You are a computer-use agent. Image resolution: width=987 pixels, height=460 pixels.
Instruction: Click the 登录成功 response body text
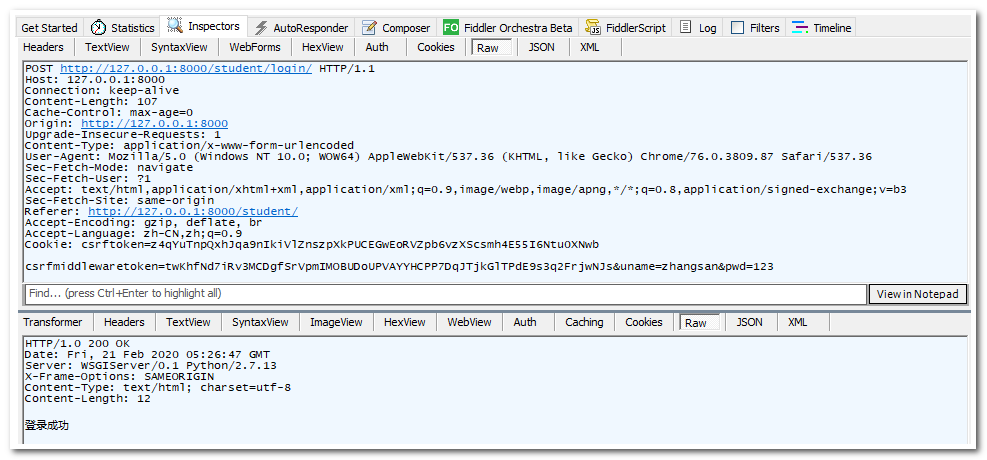click(x=47, y=426)
